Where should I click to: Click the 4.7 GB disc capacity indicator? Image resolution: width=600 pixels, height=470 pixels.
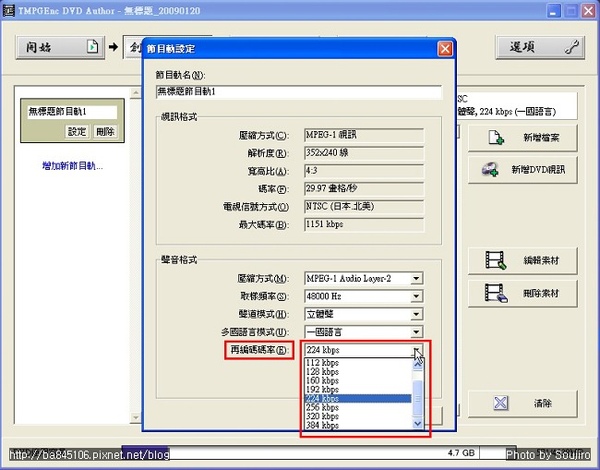461,453
